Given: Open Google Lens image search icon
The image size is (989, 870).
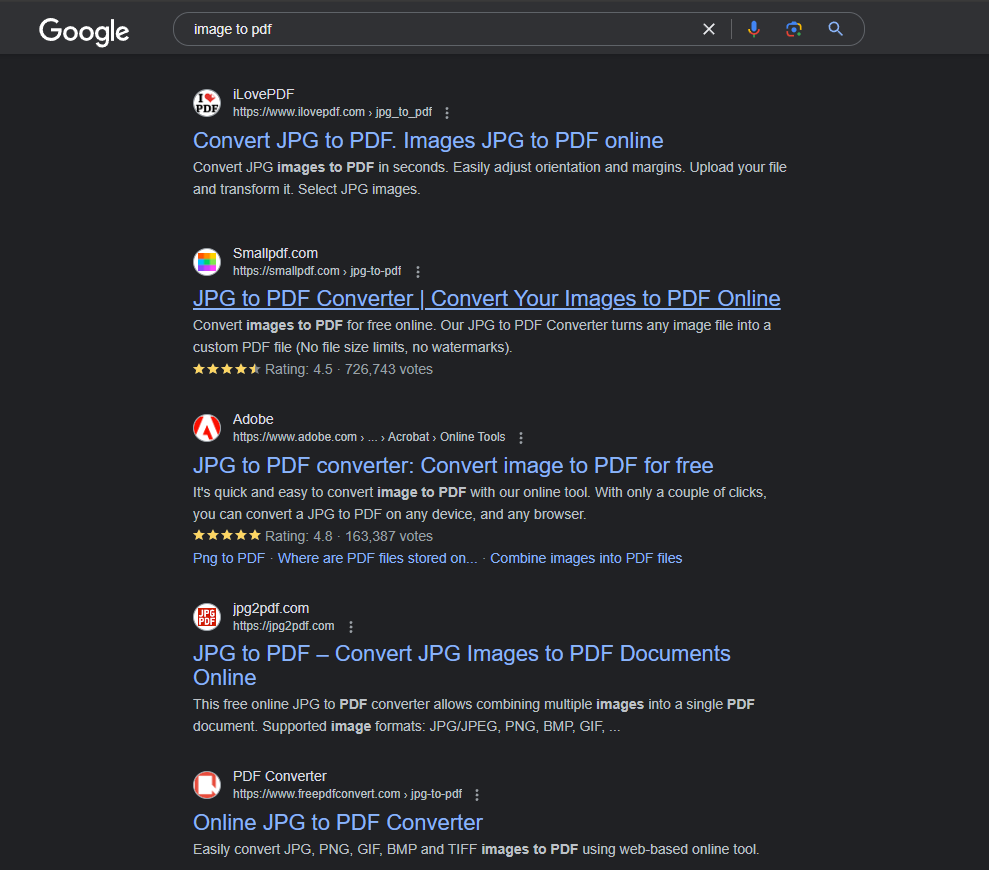Looking at the screenshot, I should coord(793,29).
